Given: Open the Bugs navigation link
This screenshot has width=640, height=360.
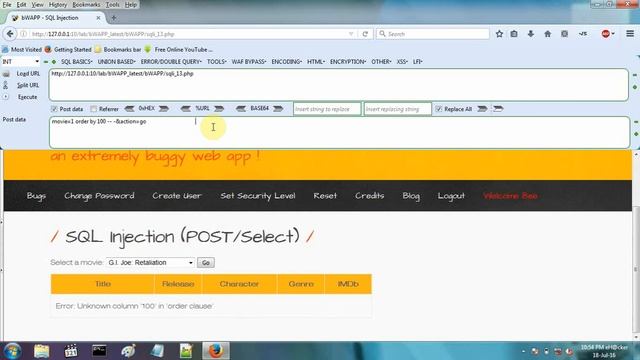Looking at the screenshot, I should pyautogui.click(x=36, y=196).
